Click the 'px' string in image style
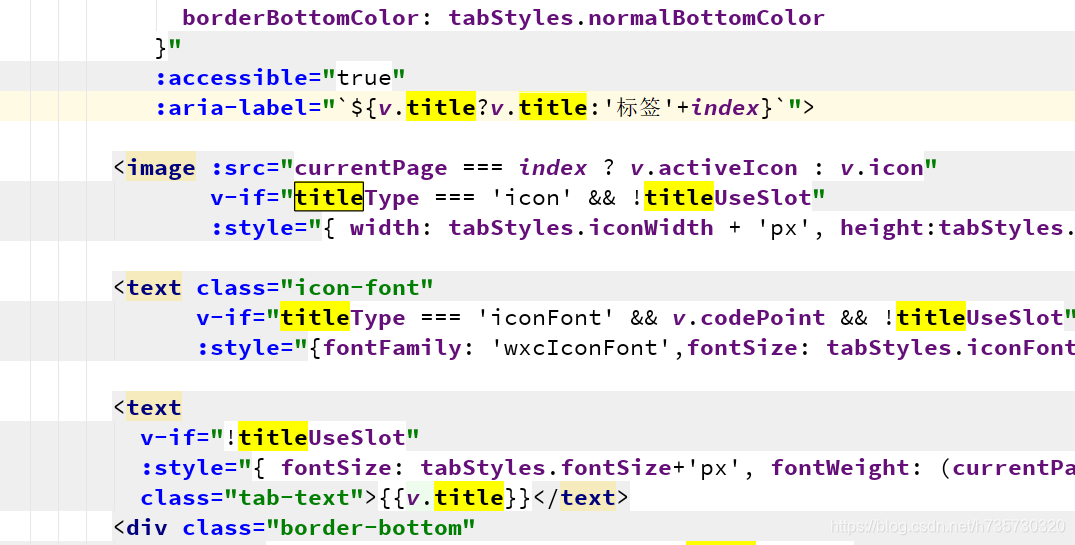This screenshot has height=545, width=1075. (784, 228)
